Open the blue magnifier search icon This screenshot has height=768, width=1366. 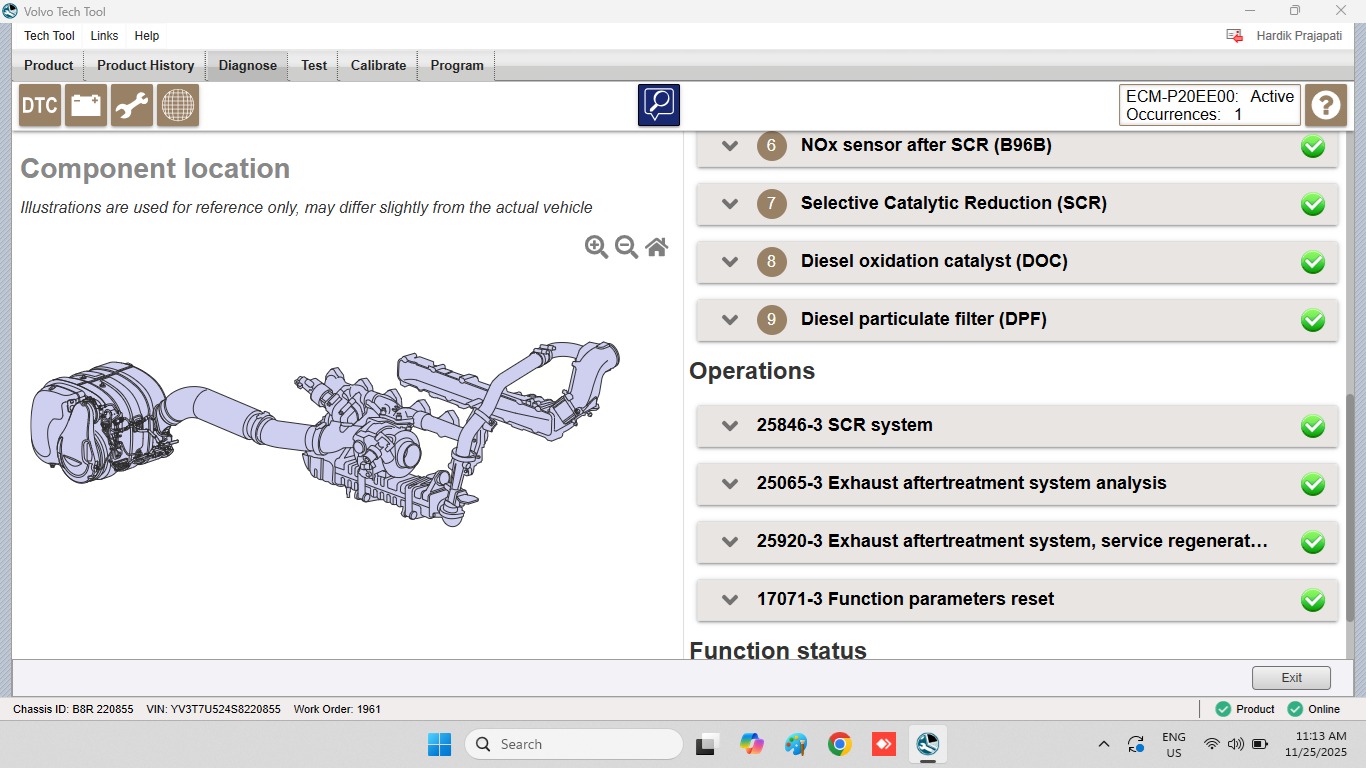click(659, 105)
